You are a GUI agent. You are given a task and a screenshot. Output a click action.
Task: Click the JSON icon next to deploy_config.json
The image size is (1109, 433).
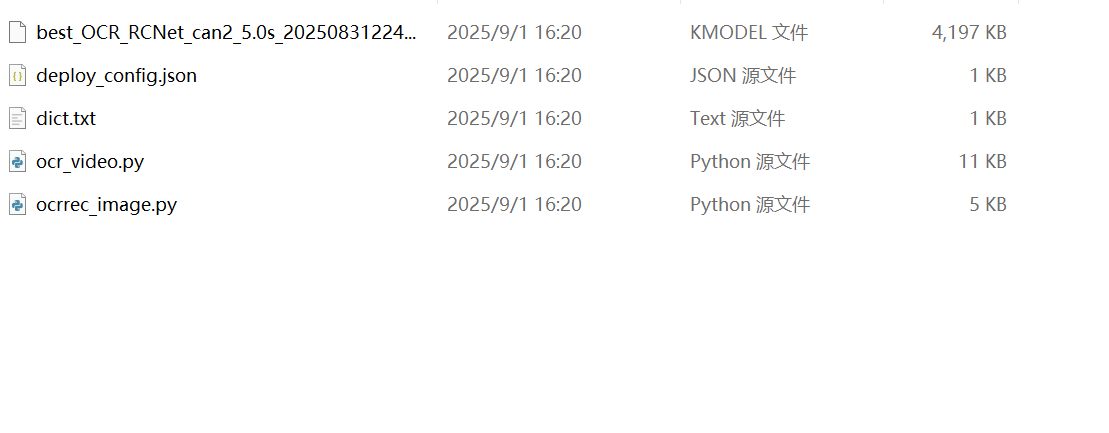[x=17, y=75]
